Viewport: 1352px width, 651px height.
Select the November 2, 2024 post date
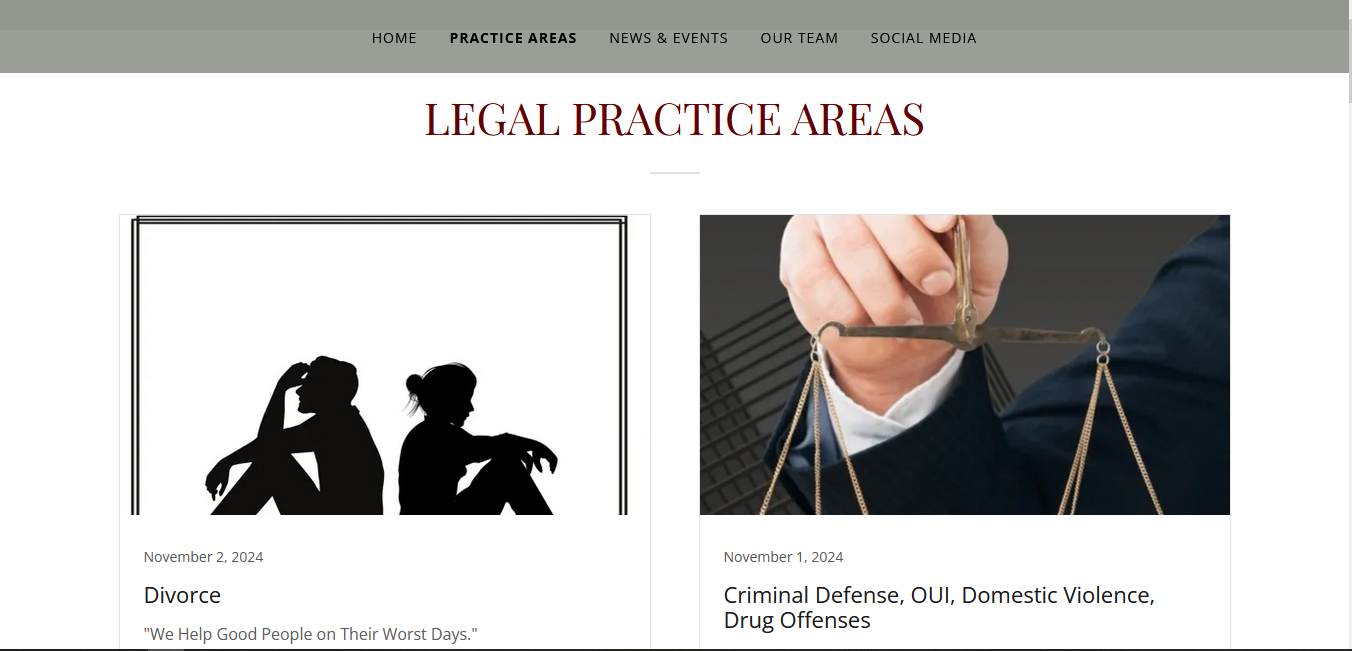(203, 557)
